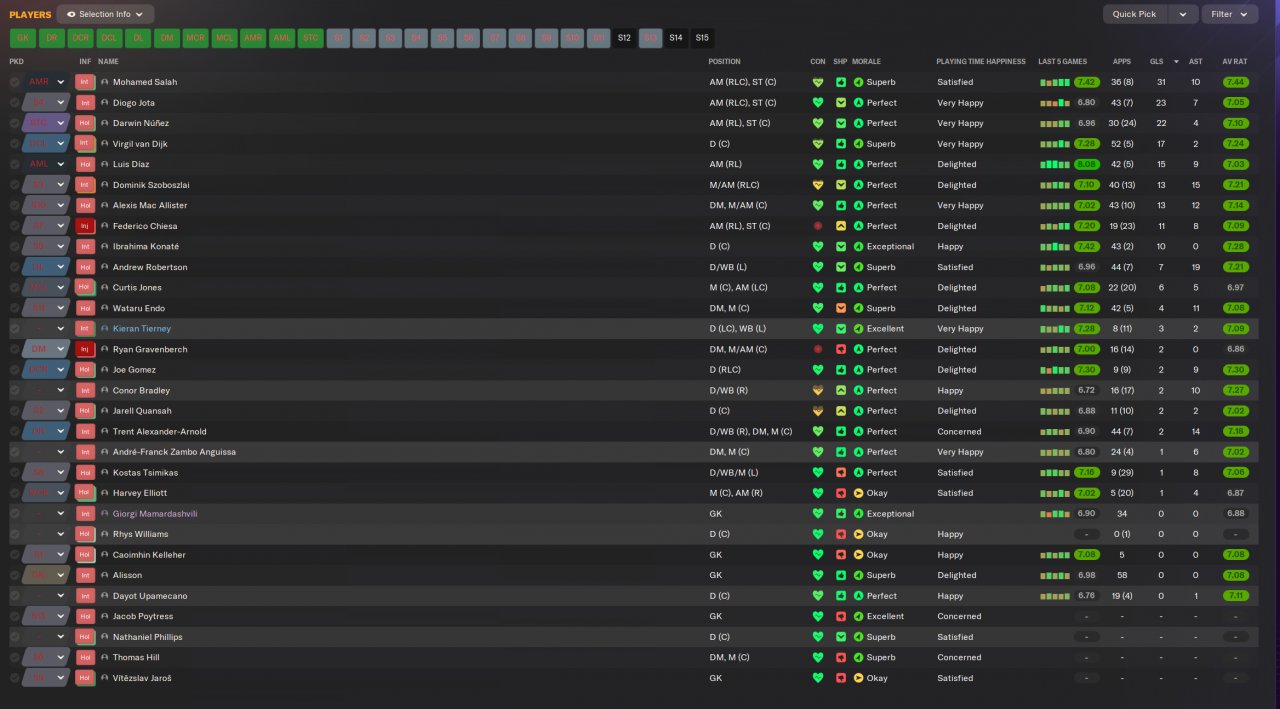Click Federico Chiesa's Inj info badge
The width and height of the screenshot is (1280, 709).
[85, 226]
